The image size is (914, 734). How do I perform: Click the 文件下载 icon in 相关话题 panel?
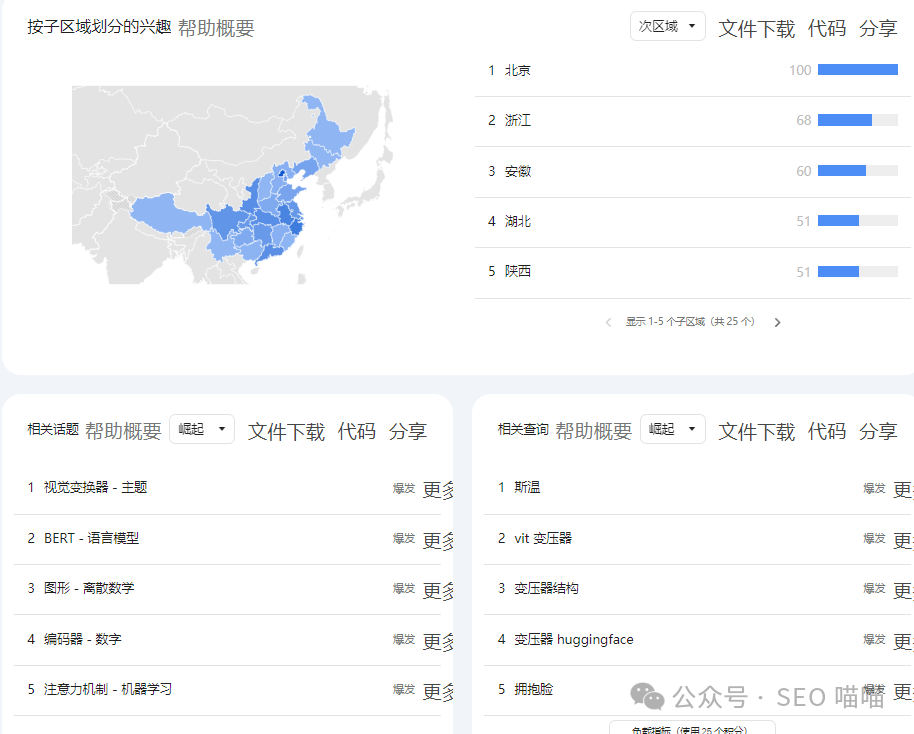(x=289, y=432)
